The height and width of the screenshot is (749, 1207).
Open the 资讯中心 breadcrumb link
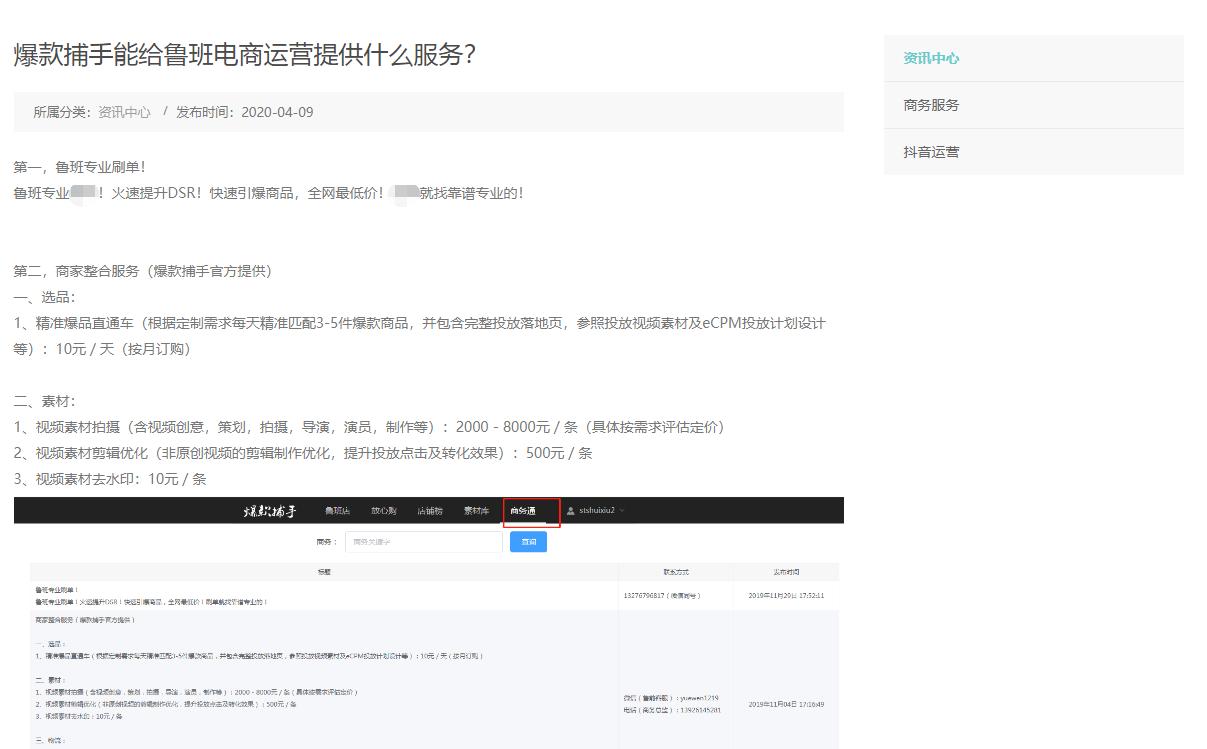pyautogui.click(x=122, y=112)
